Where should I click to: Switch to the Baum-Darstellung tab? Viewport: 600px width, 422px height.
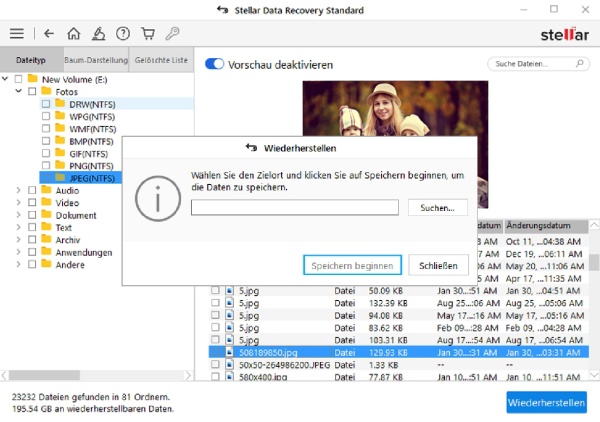click(96, 60)
